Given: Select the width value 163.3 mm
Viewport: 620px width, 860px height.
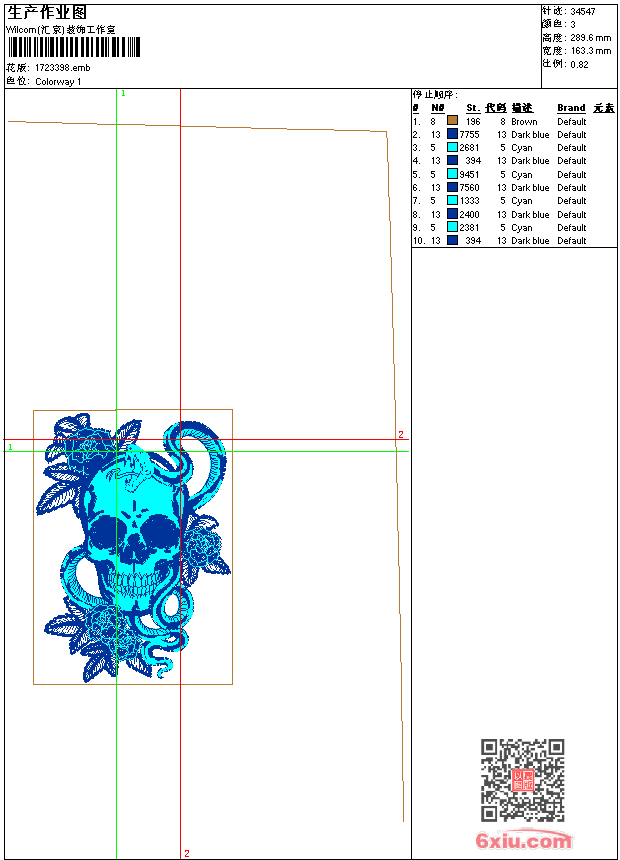Looking at the screenshot, I should (x=590, y=51).
